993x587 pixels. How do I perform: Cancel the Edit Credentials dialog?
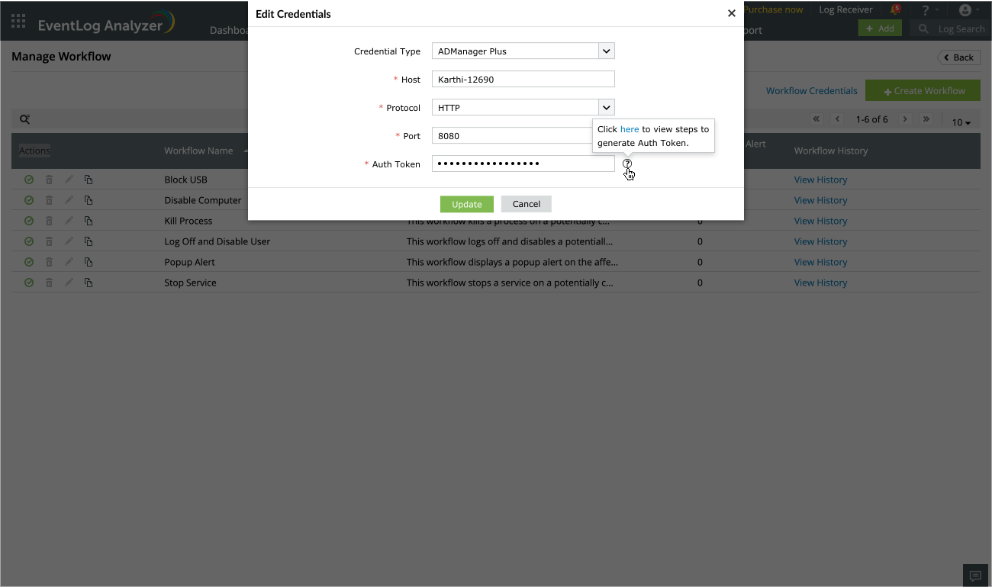(526, 204)
